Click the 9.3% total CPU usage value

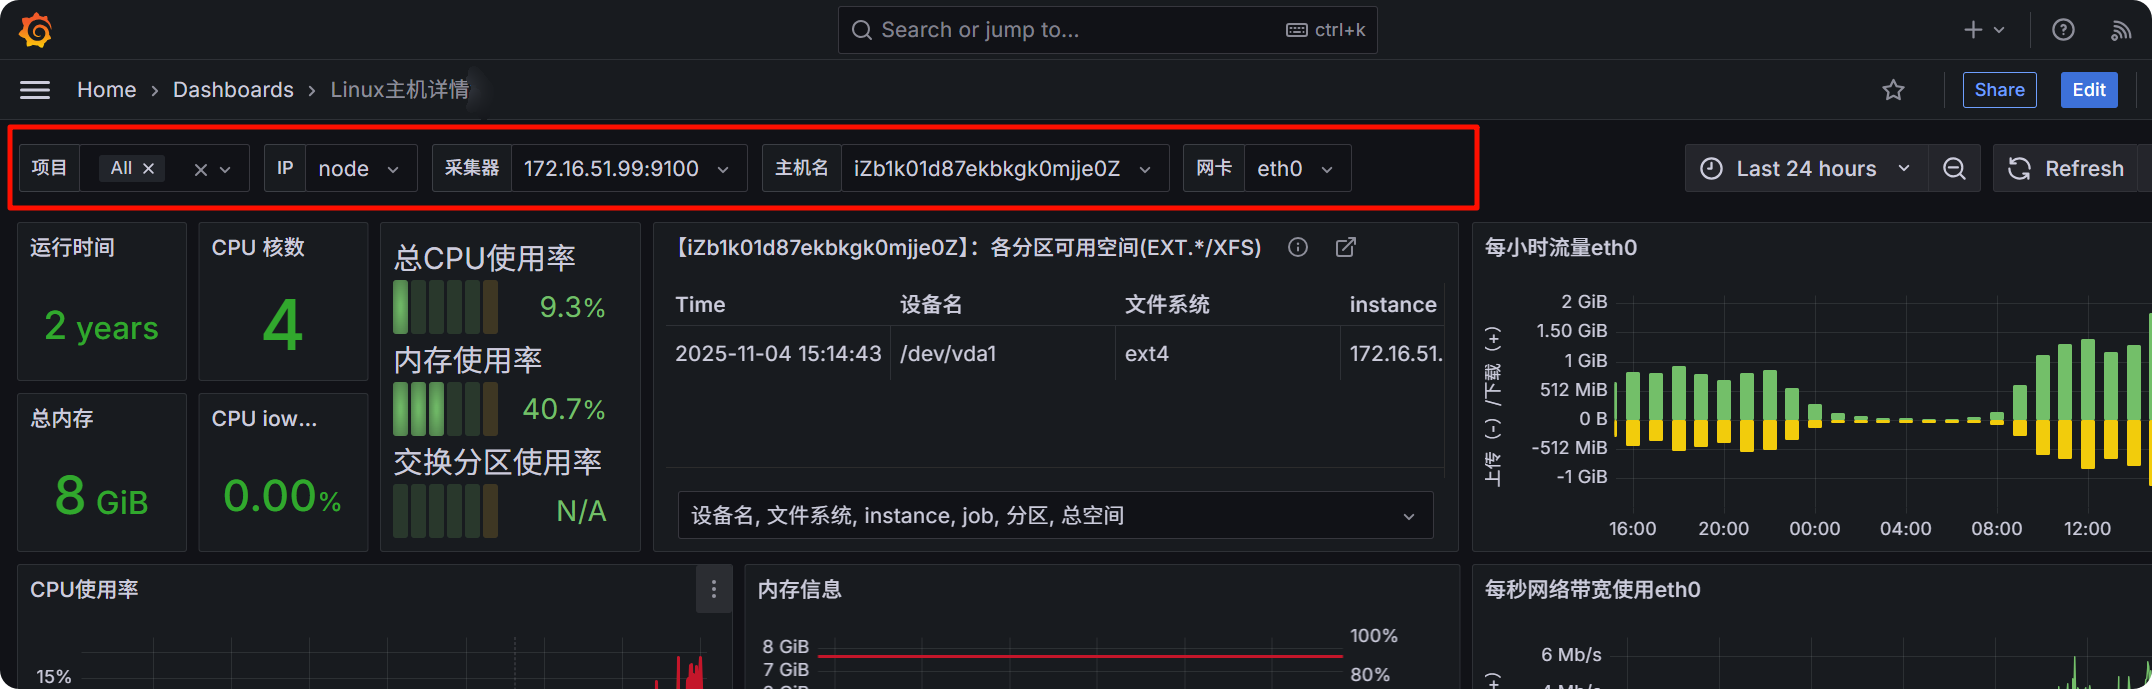(x=572, y=307)
